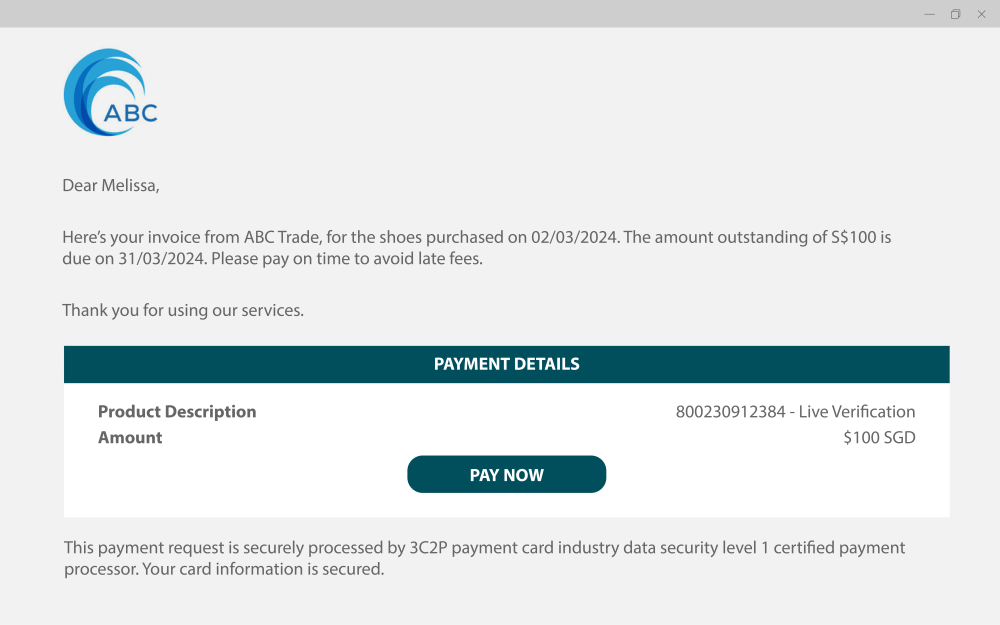The image size is (1000, 625).
Task: Restore down the window
Action: [955, 14]
